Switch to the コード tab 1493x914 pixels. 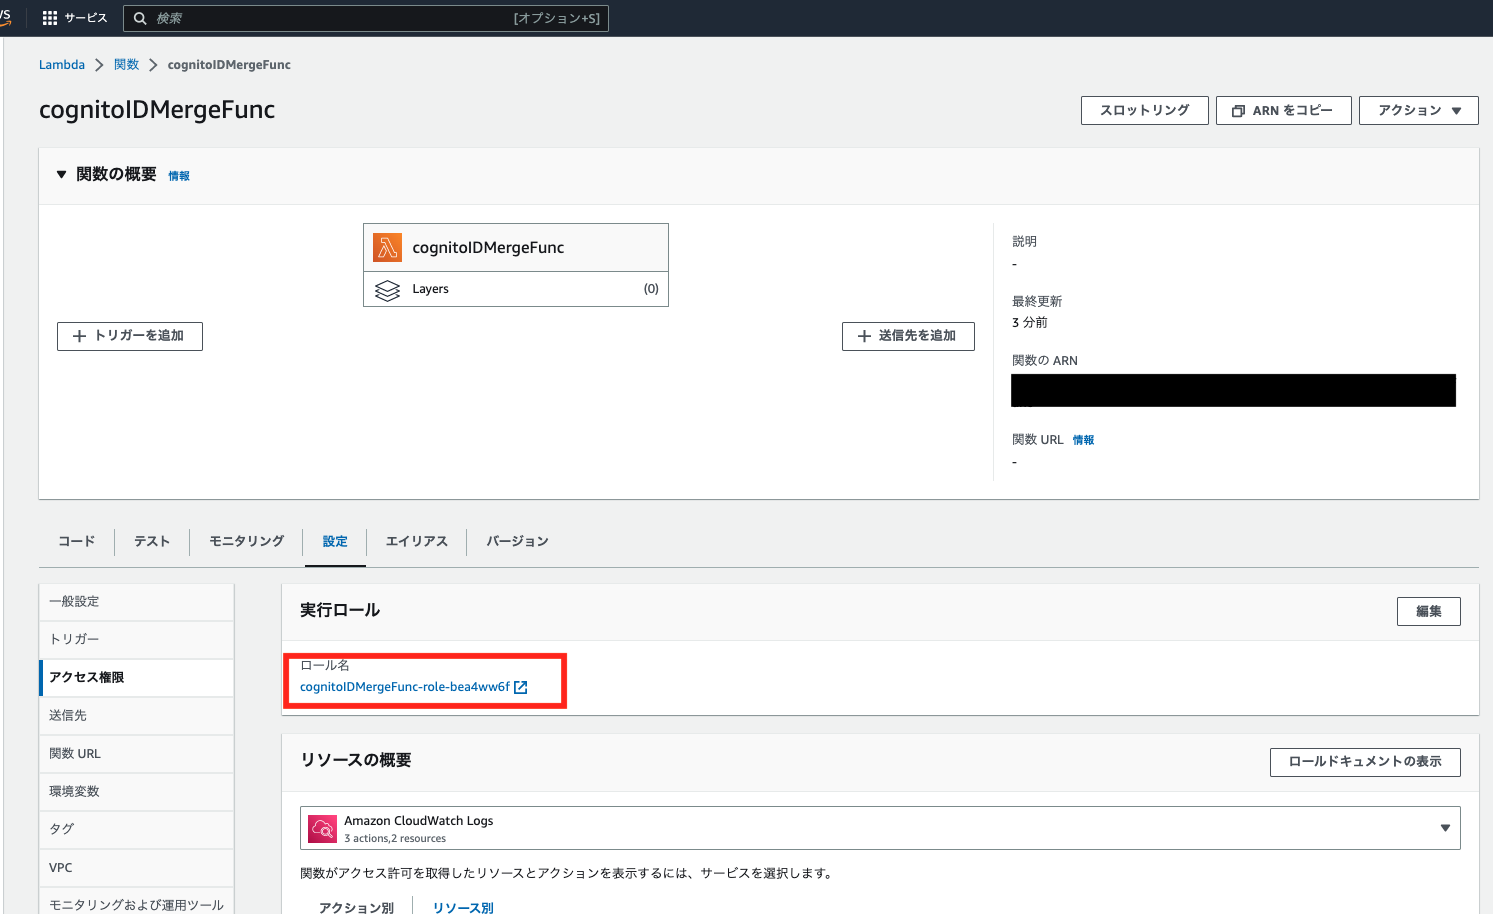77,541
